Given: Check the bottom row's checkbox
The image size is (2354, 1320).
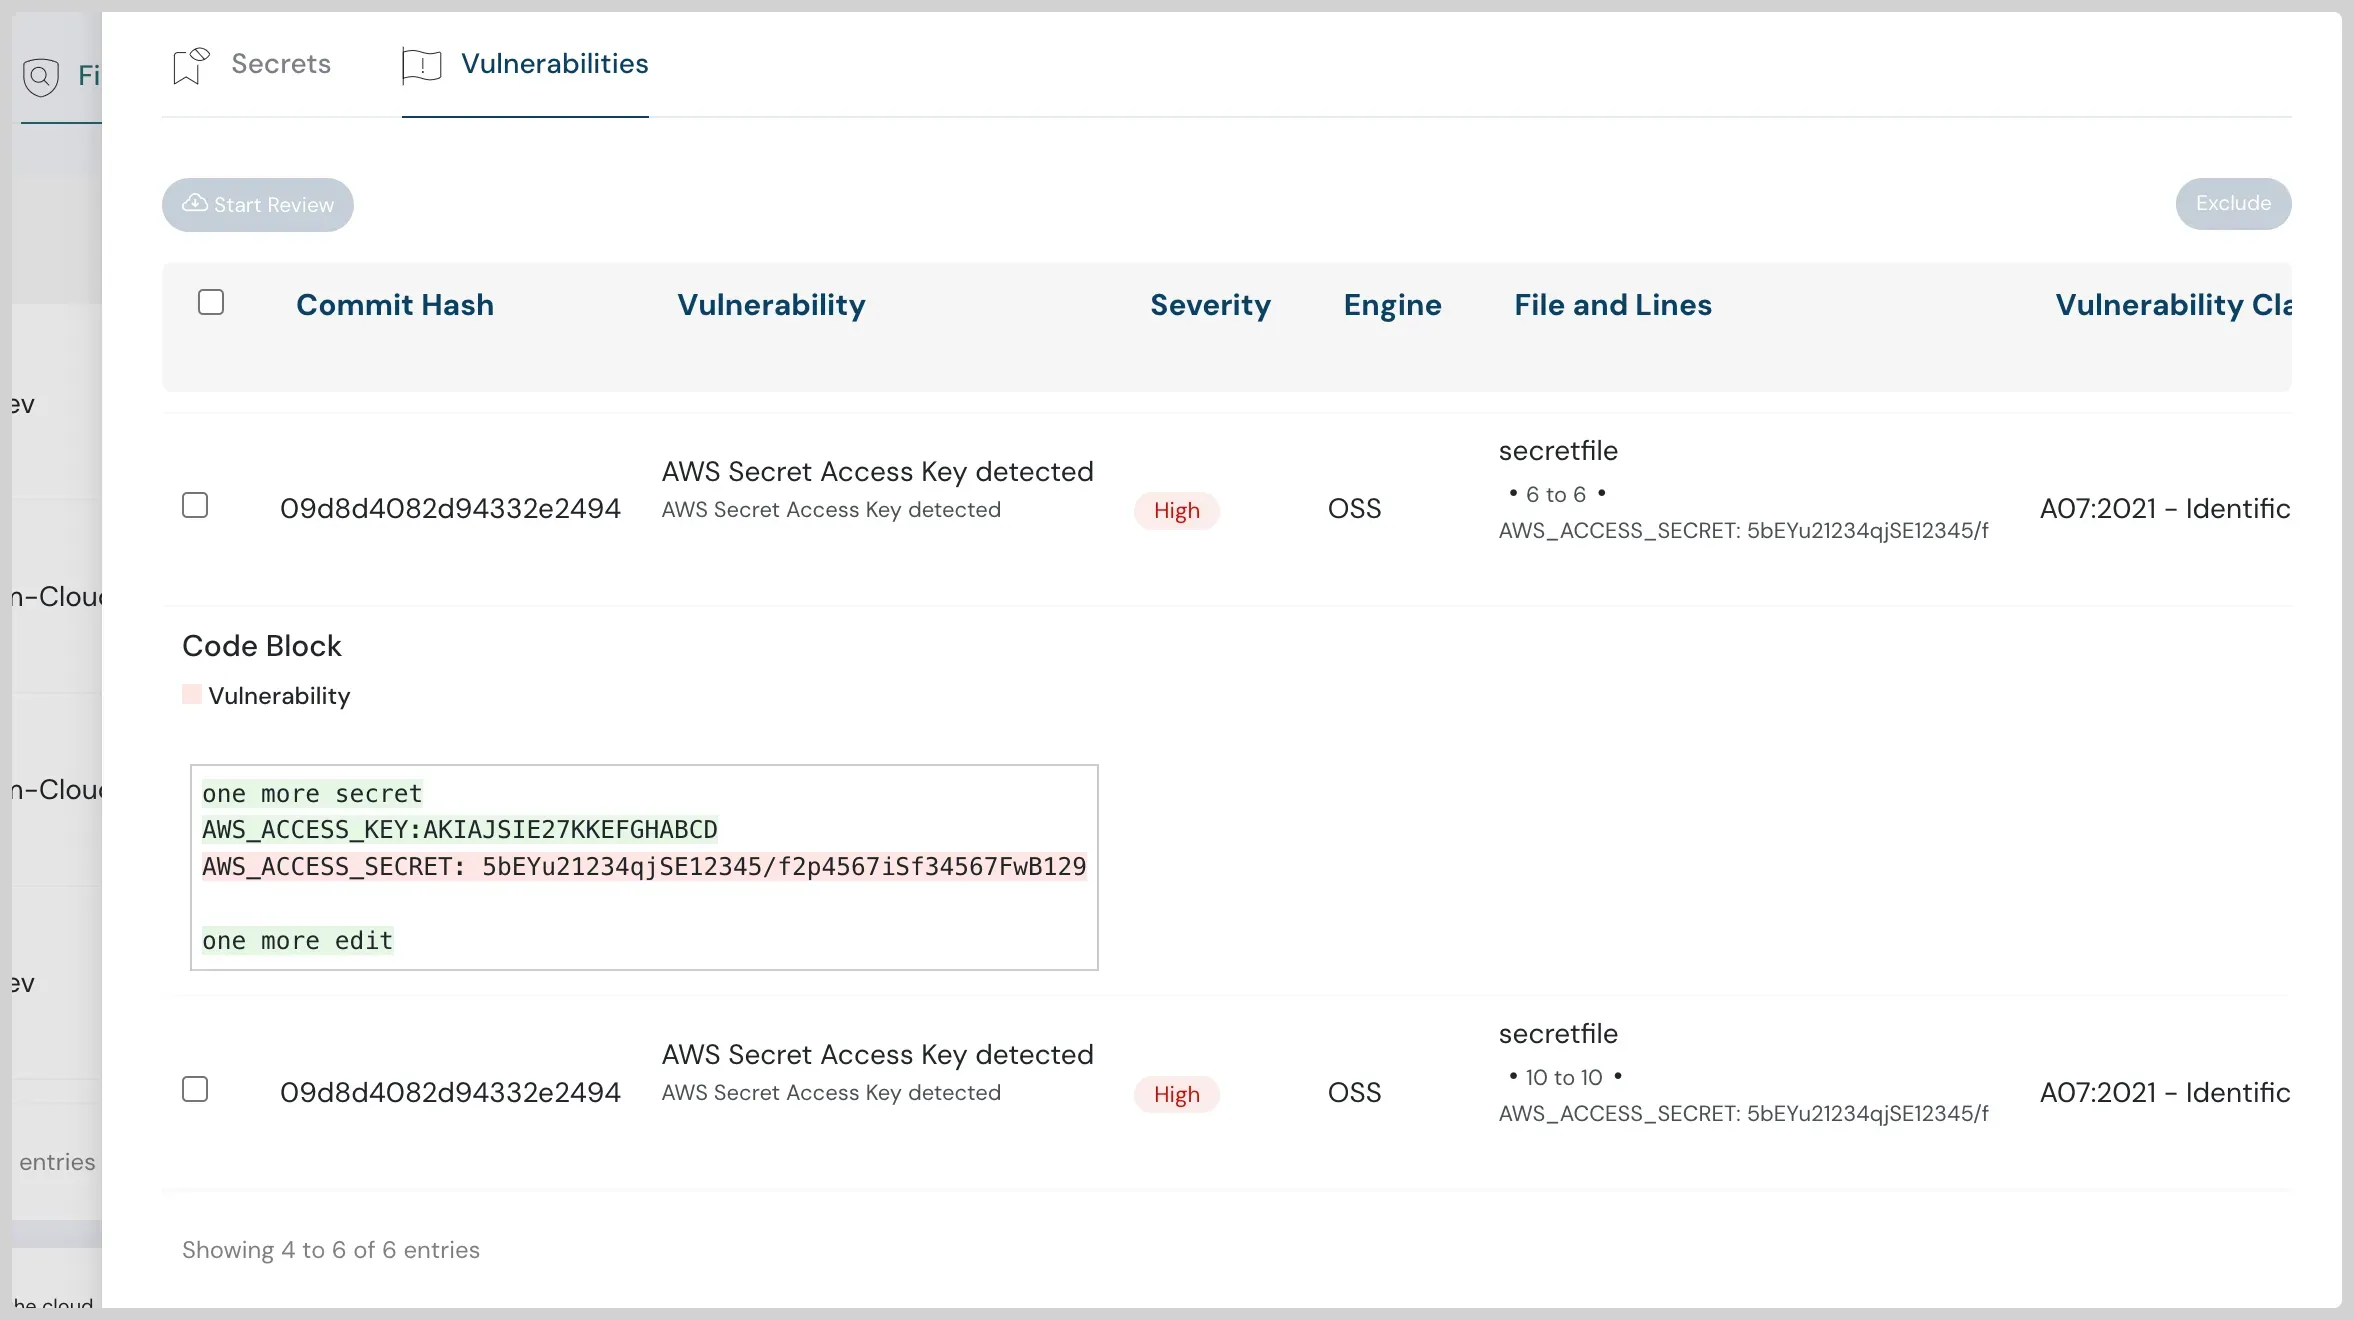Looking at the screenshot, I should click(x=195, y=1089).
